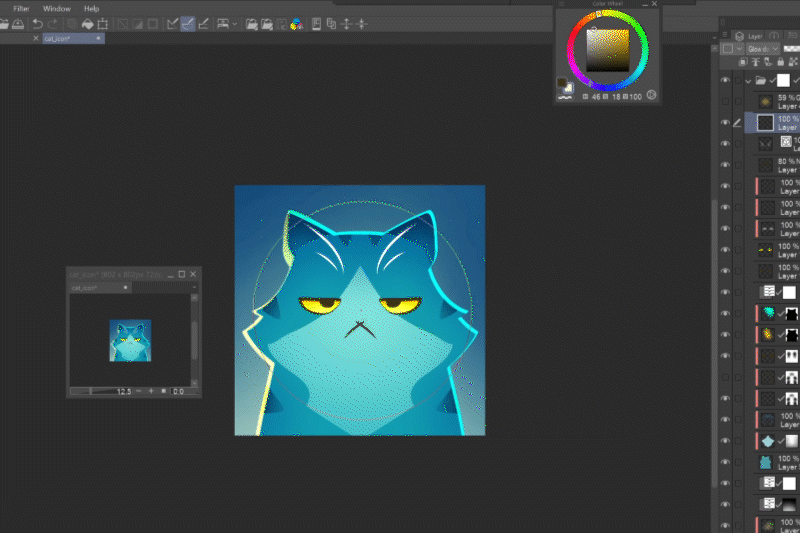
Task: Toggle visibility of the folder layer
Action: [x=726, y=80]
